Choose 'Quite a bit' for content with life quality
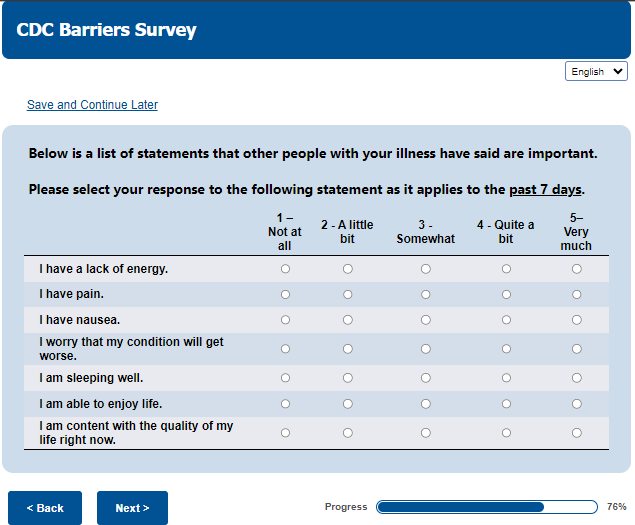 click(x=506, y=433)
